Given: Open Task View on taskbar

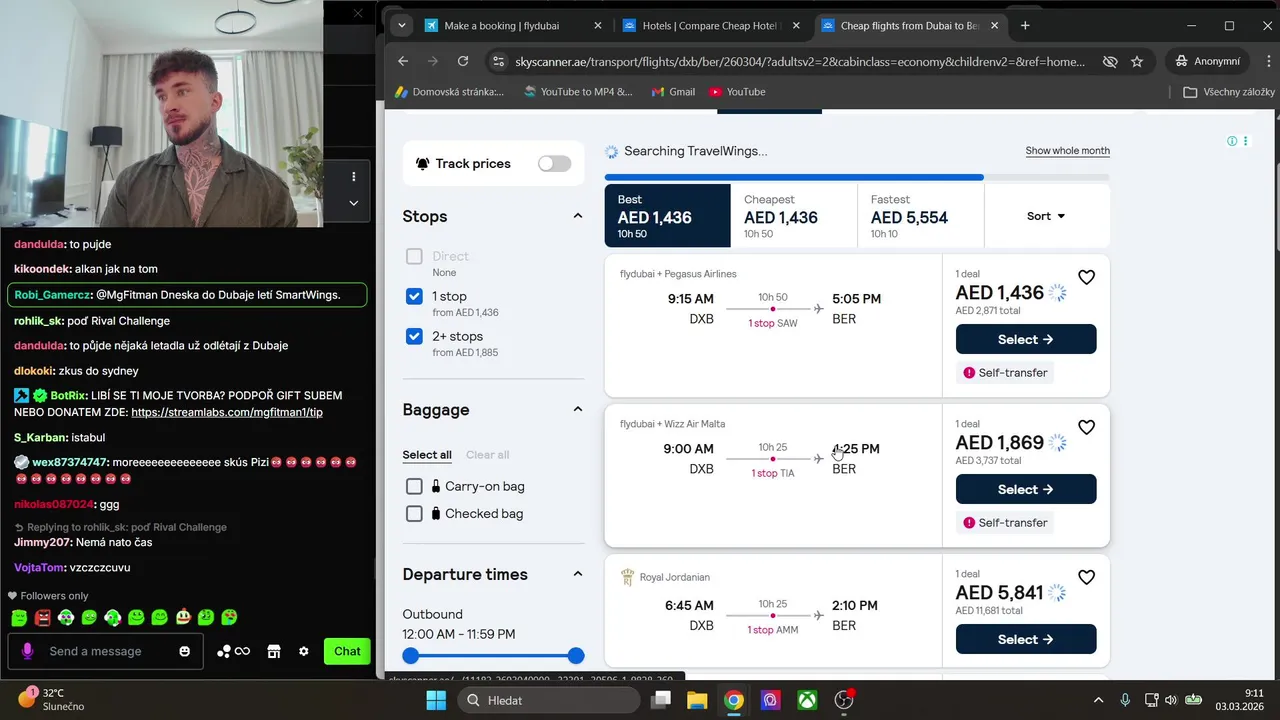Looking at the screenshot, I should 661,700.
